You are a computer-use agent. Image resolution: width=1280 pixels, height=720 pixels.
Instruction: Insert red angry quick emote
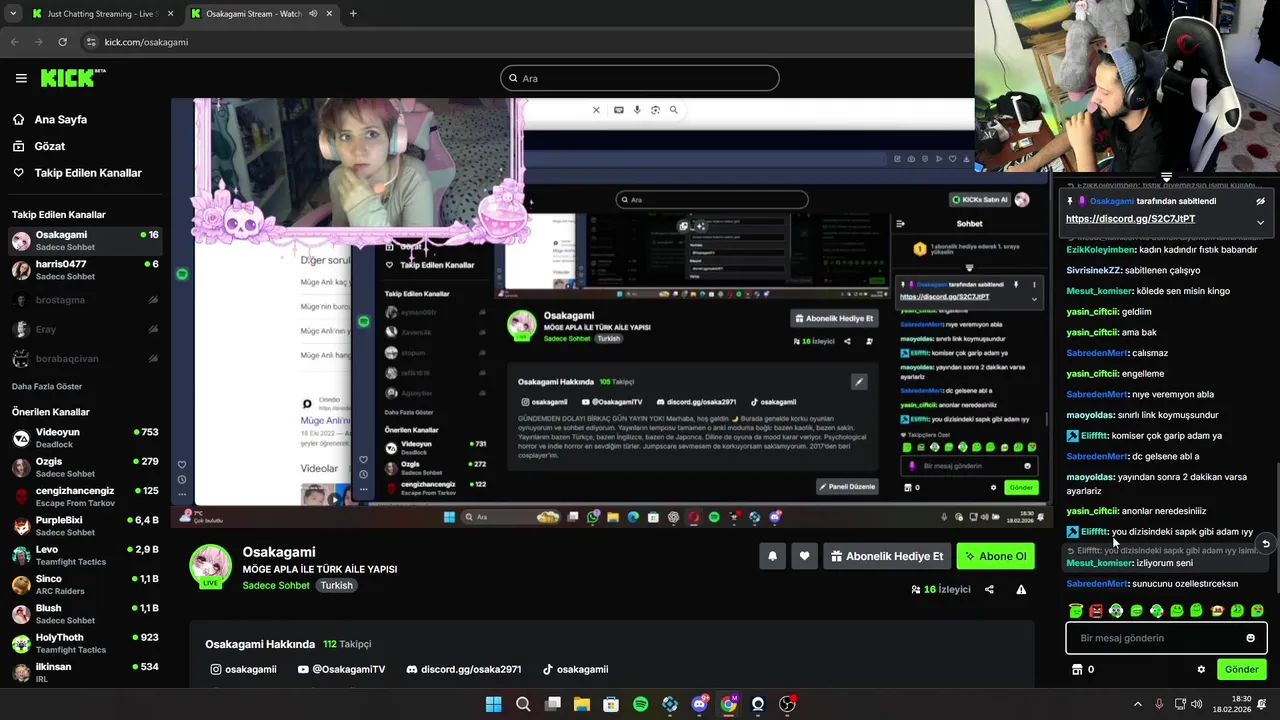click(x=1096, y=610)
